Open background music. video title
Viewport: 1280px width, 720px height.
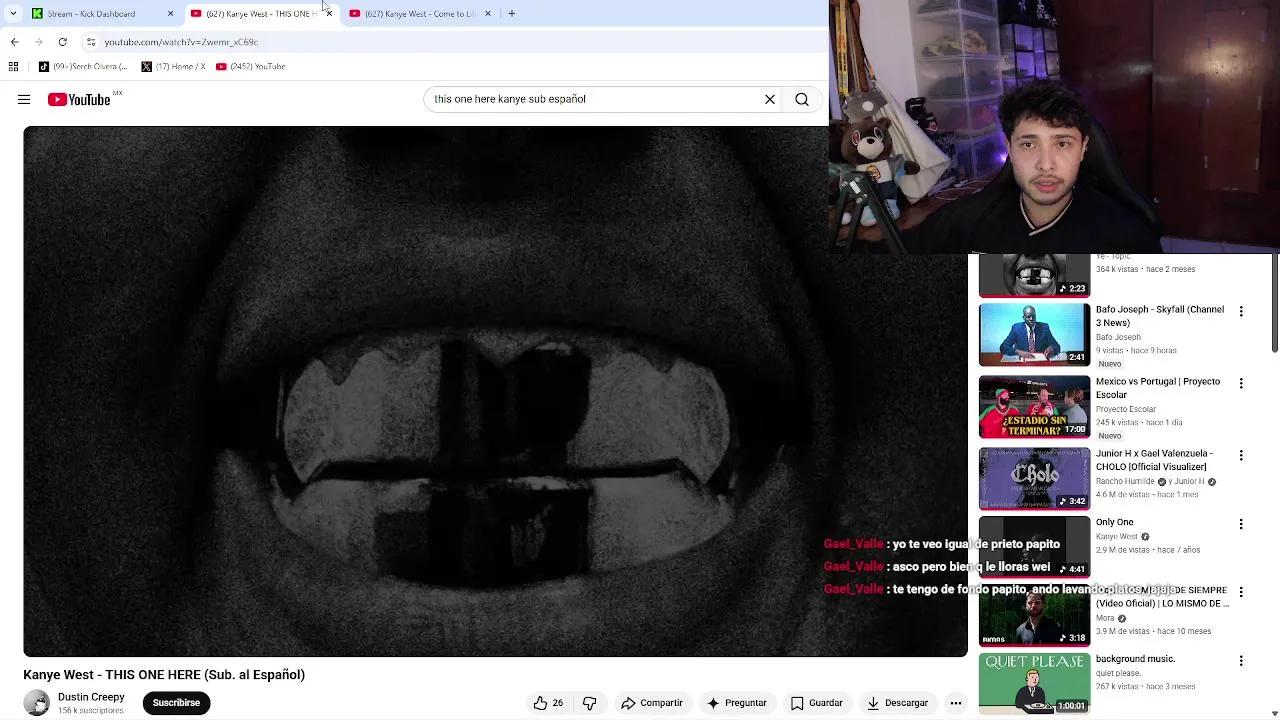pos(1135,659)
